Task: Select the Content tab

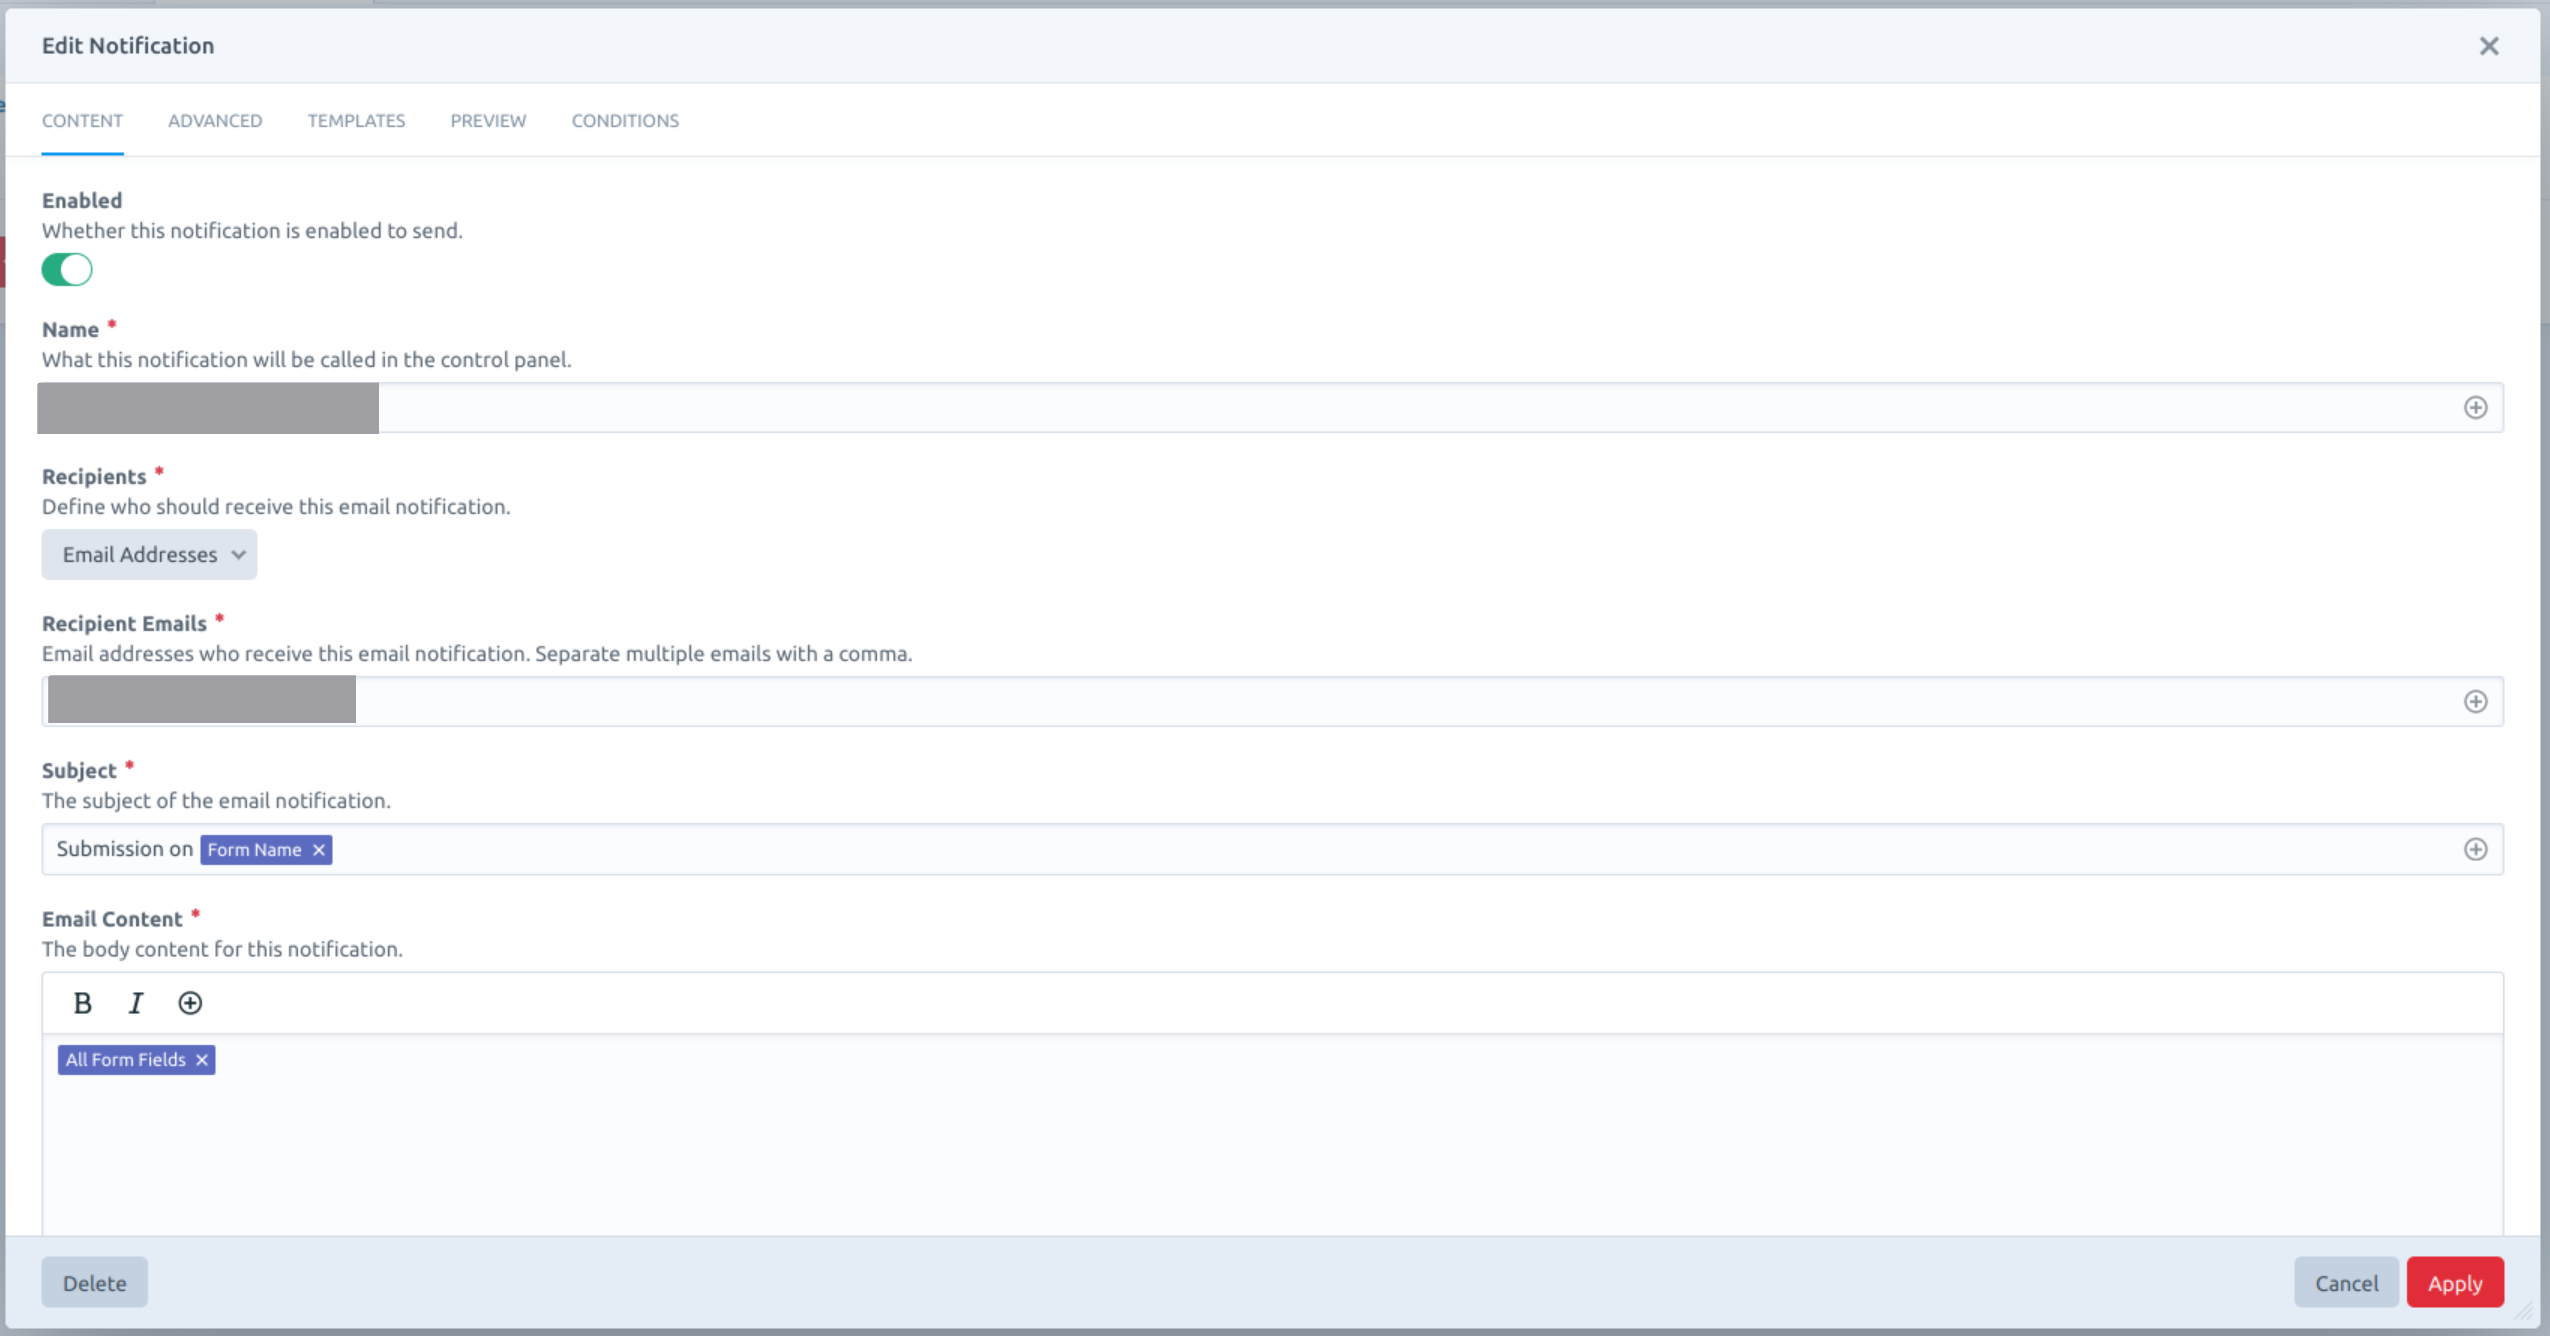Action: 82,120
